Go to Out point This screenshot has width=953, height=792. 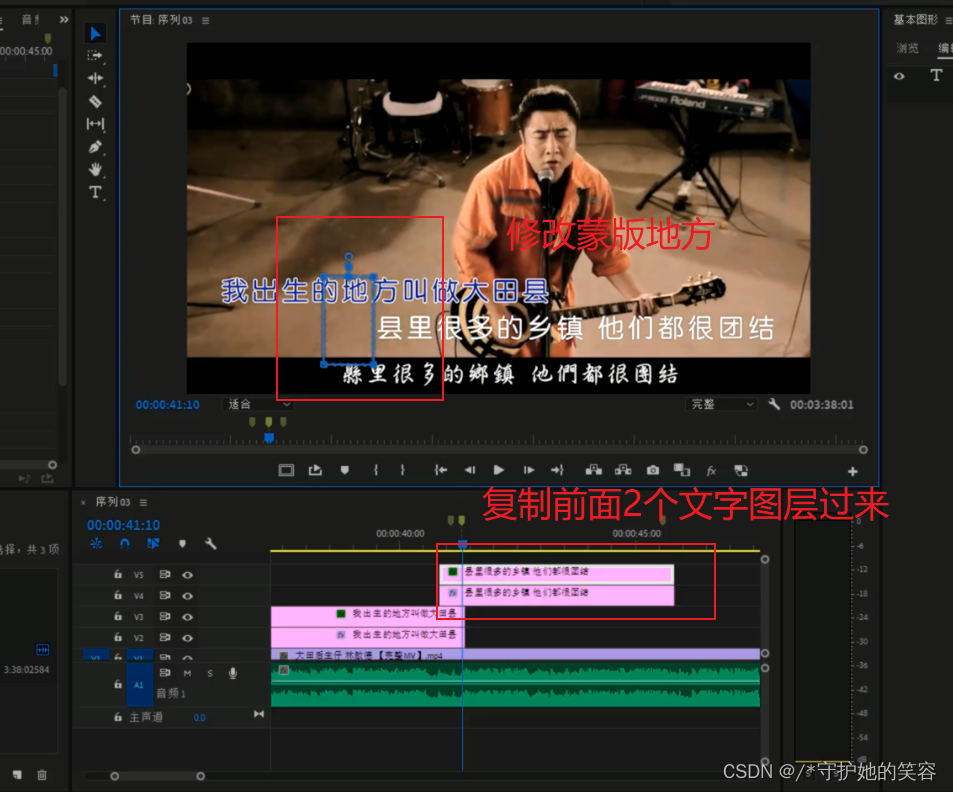557,470
